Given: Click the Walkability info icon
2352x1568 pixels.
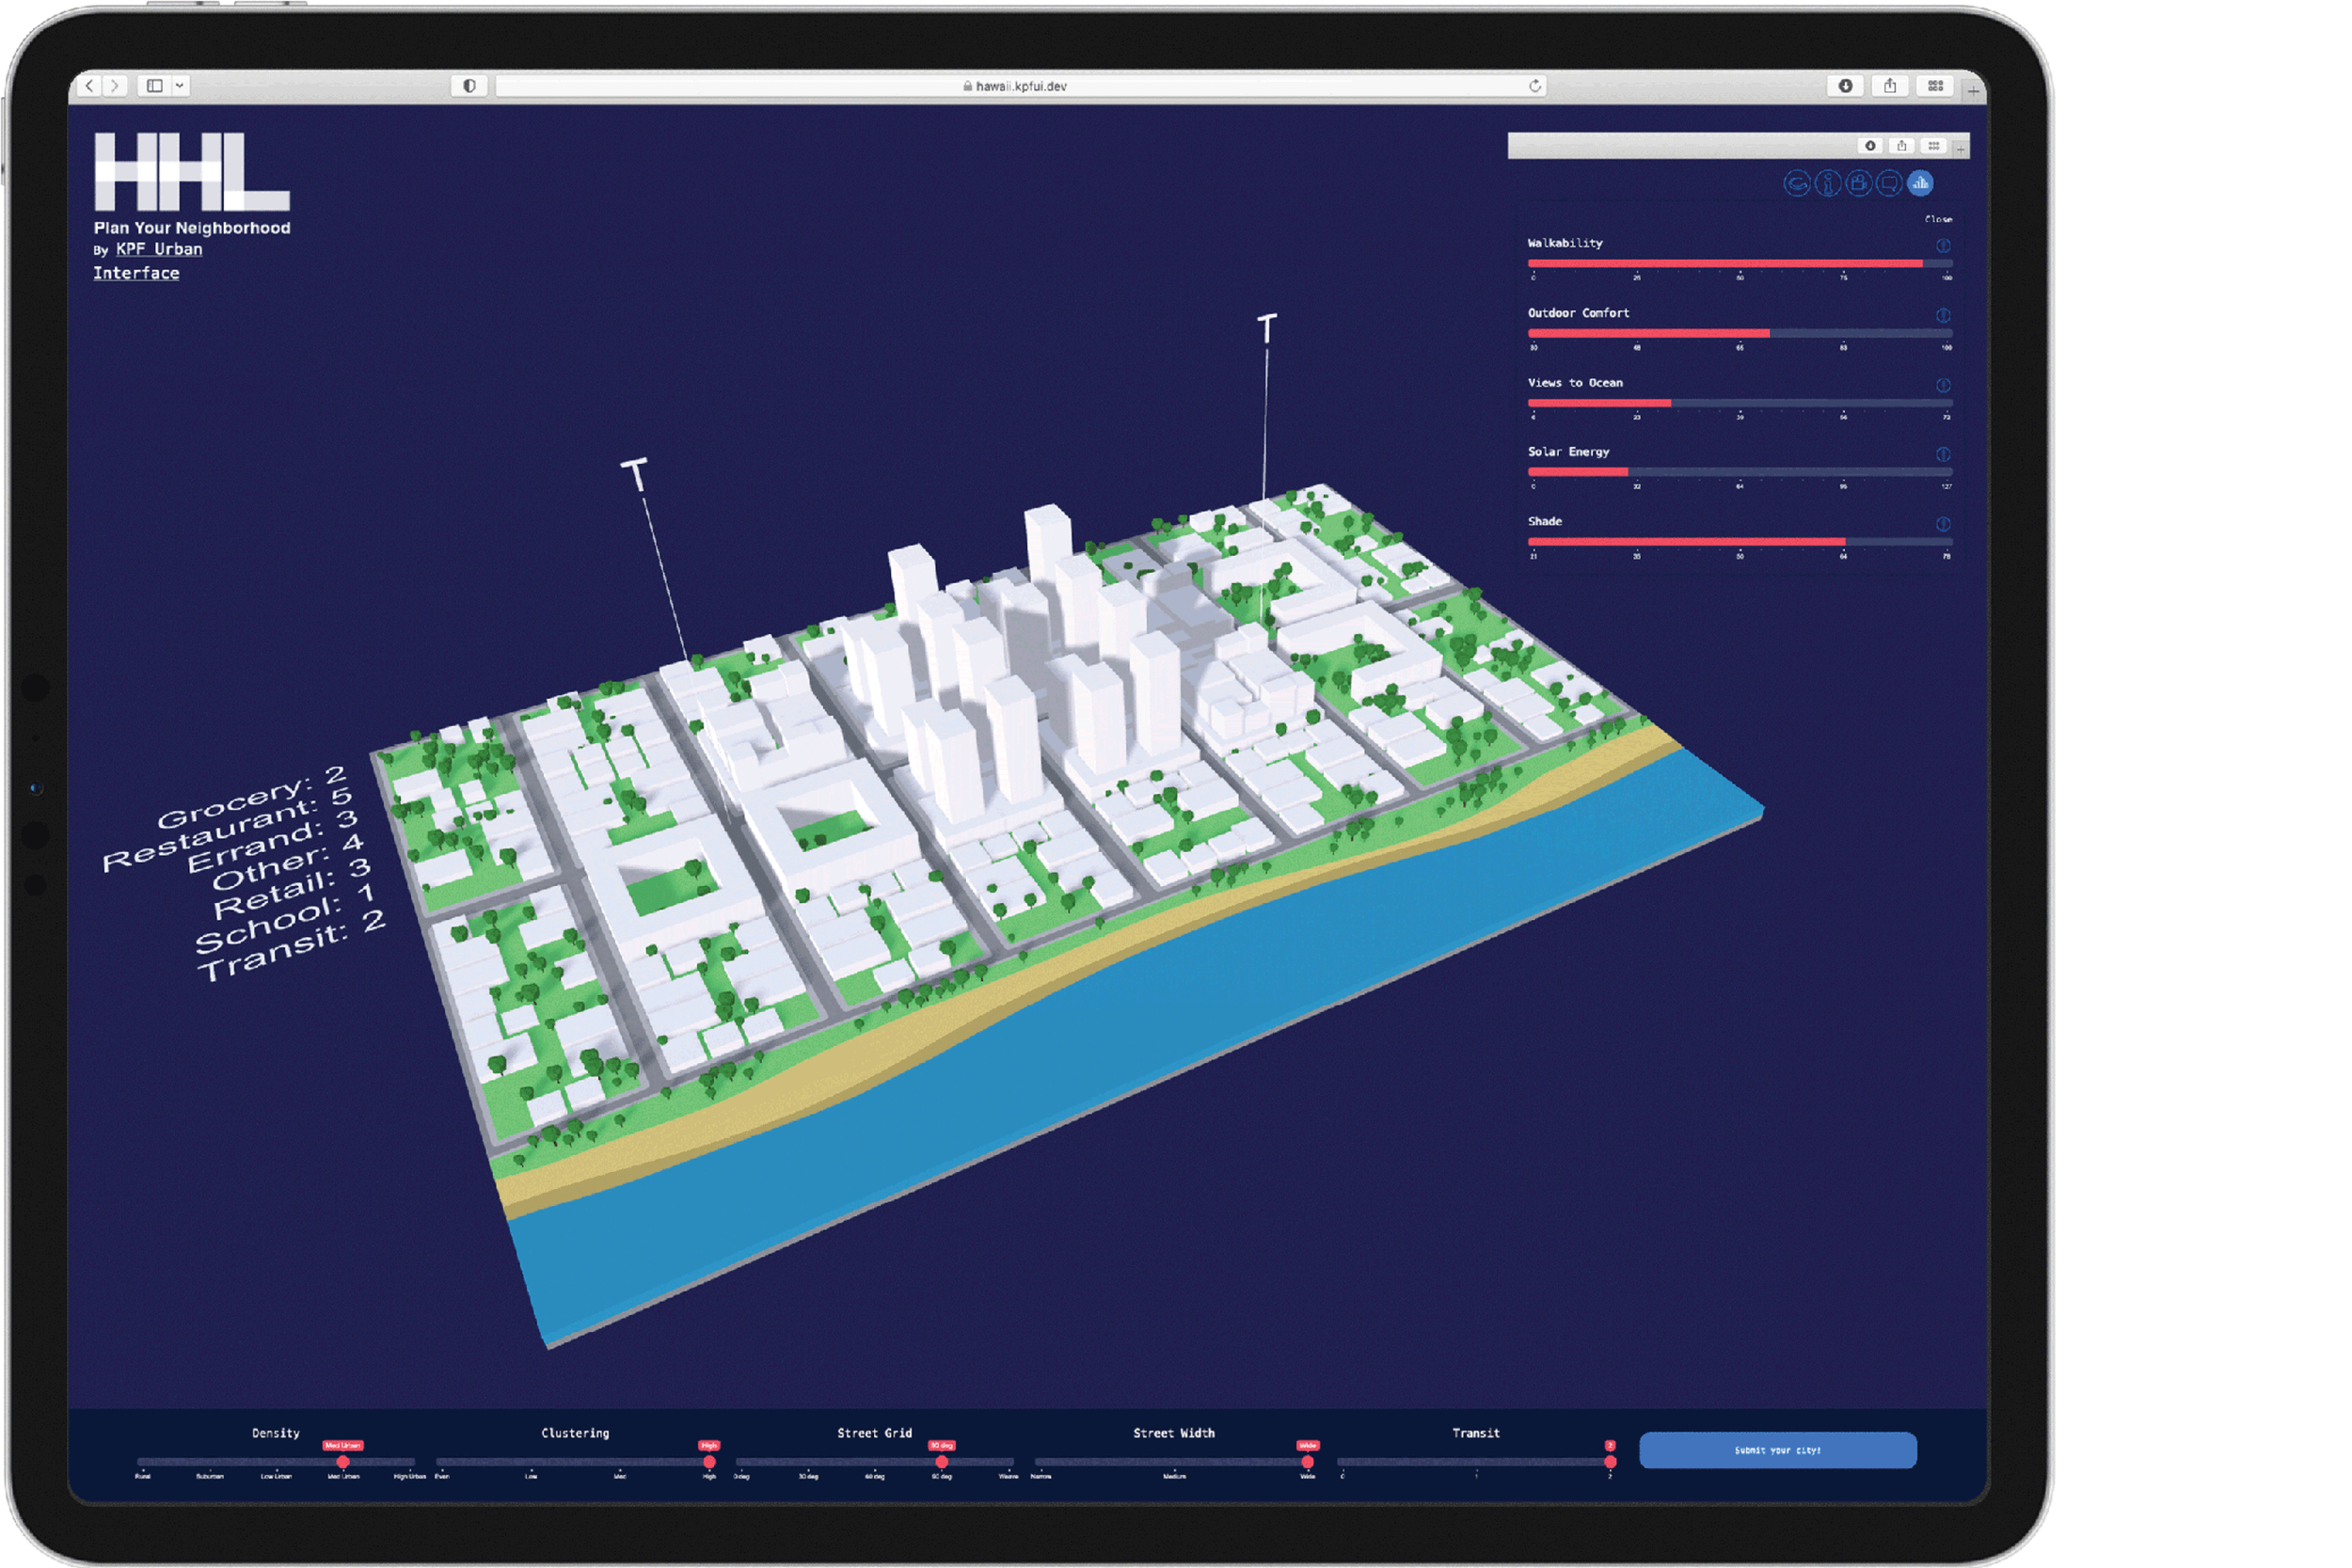Looking at the screenshot, I should pyautogui.click(x=1943, y=246).
